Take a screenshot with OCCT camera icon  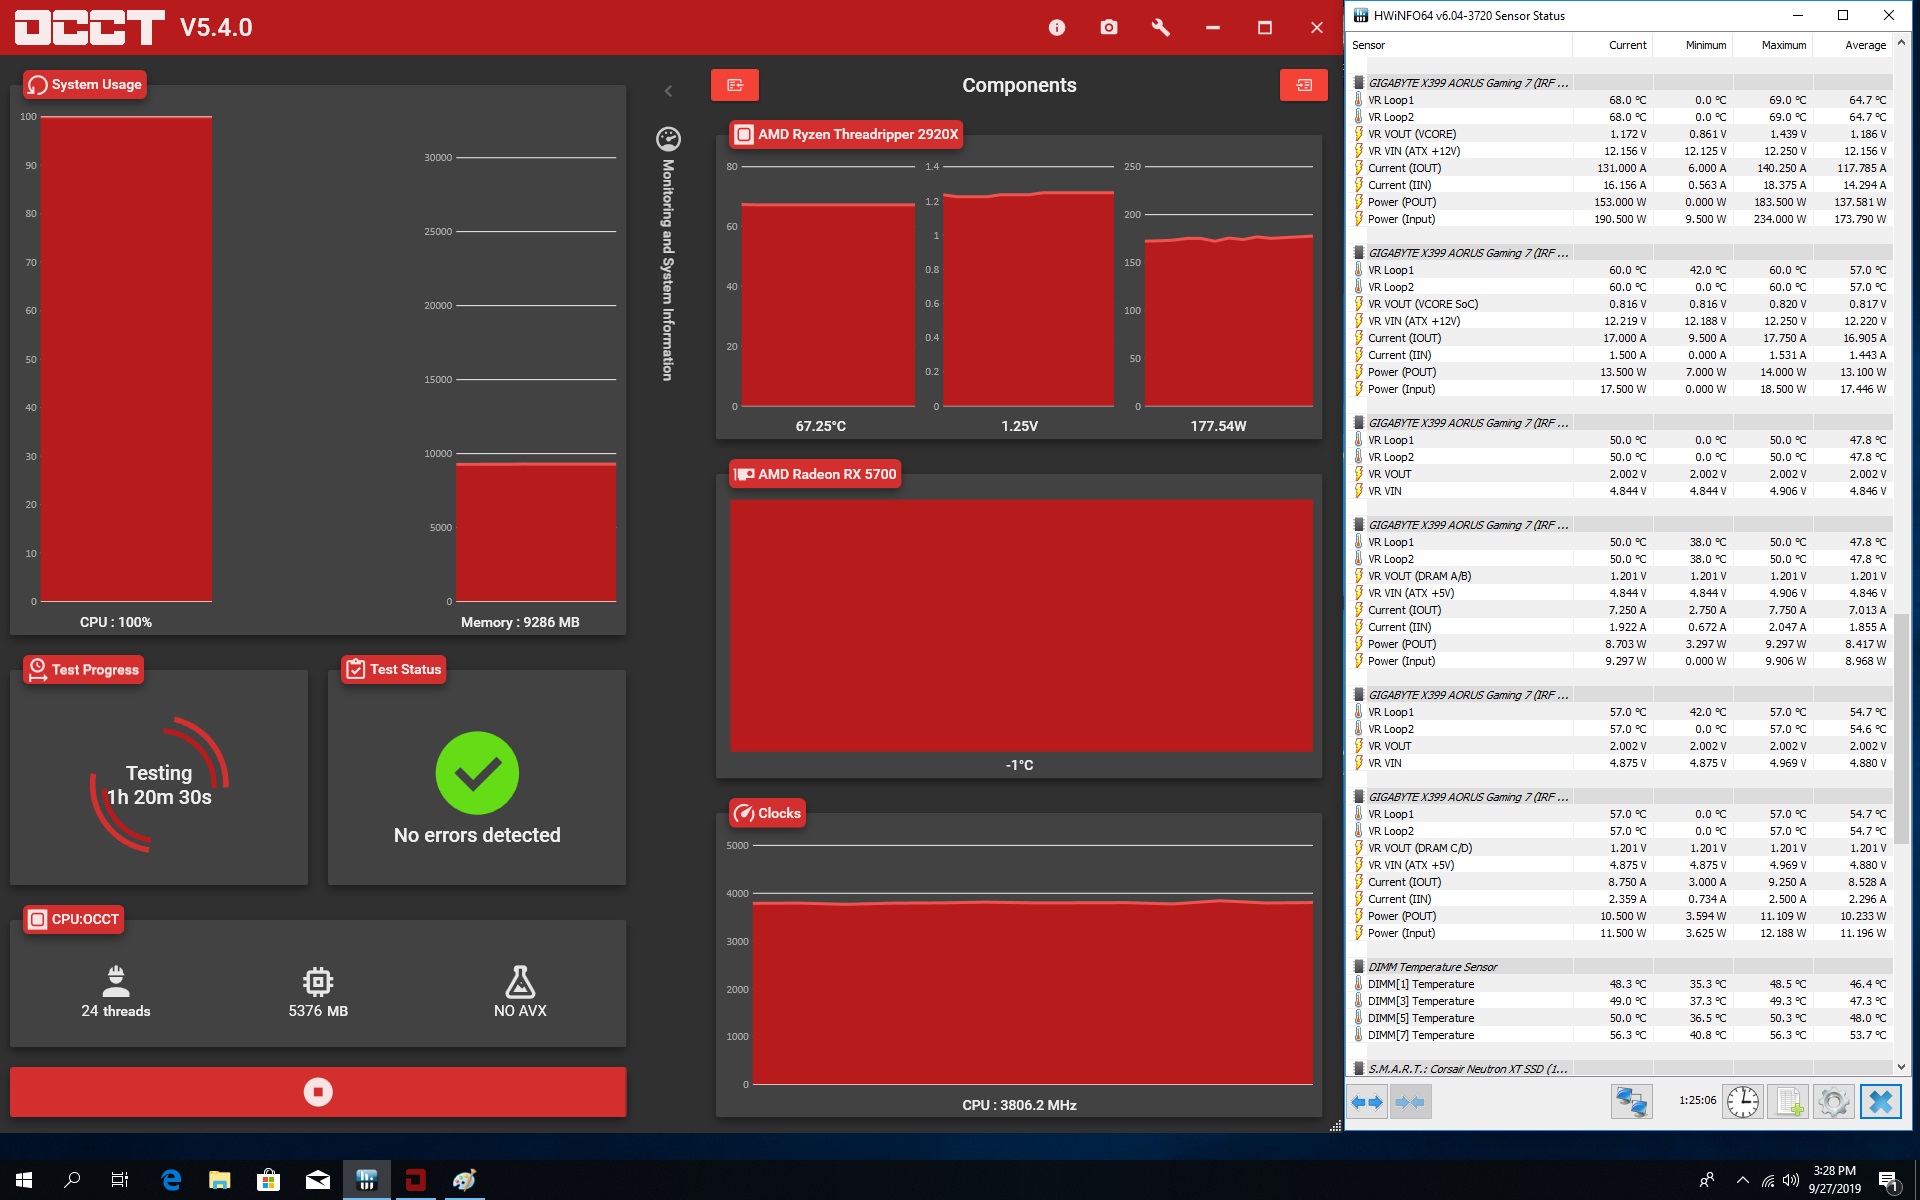(x=1109, y=28)
